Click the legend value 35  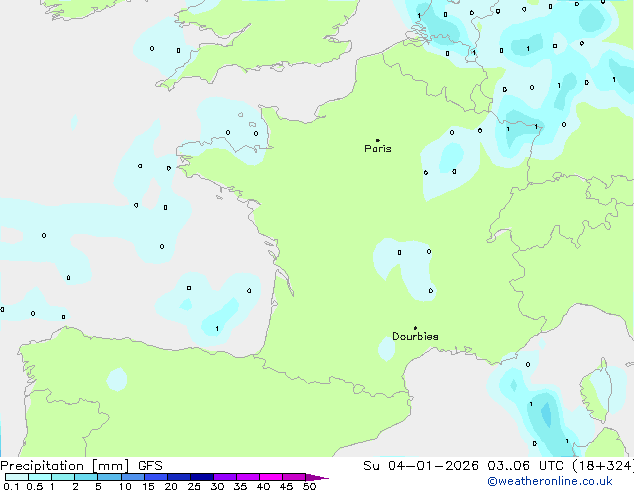point(240,486)
